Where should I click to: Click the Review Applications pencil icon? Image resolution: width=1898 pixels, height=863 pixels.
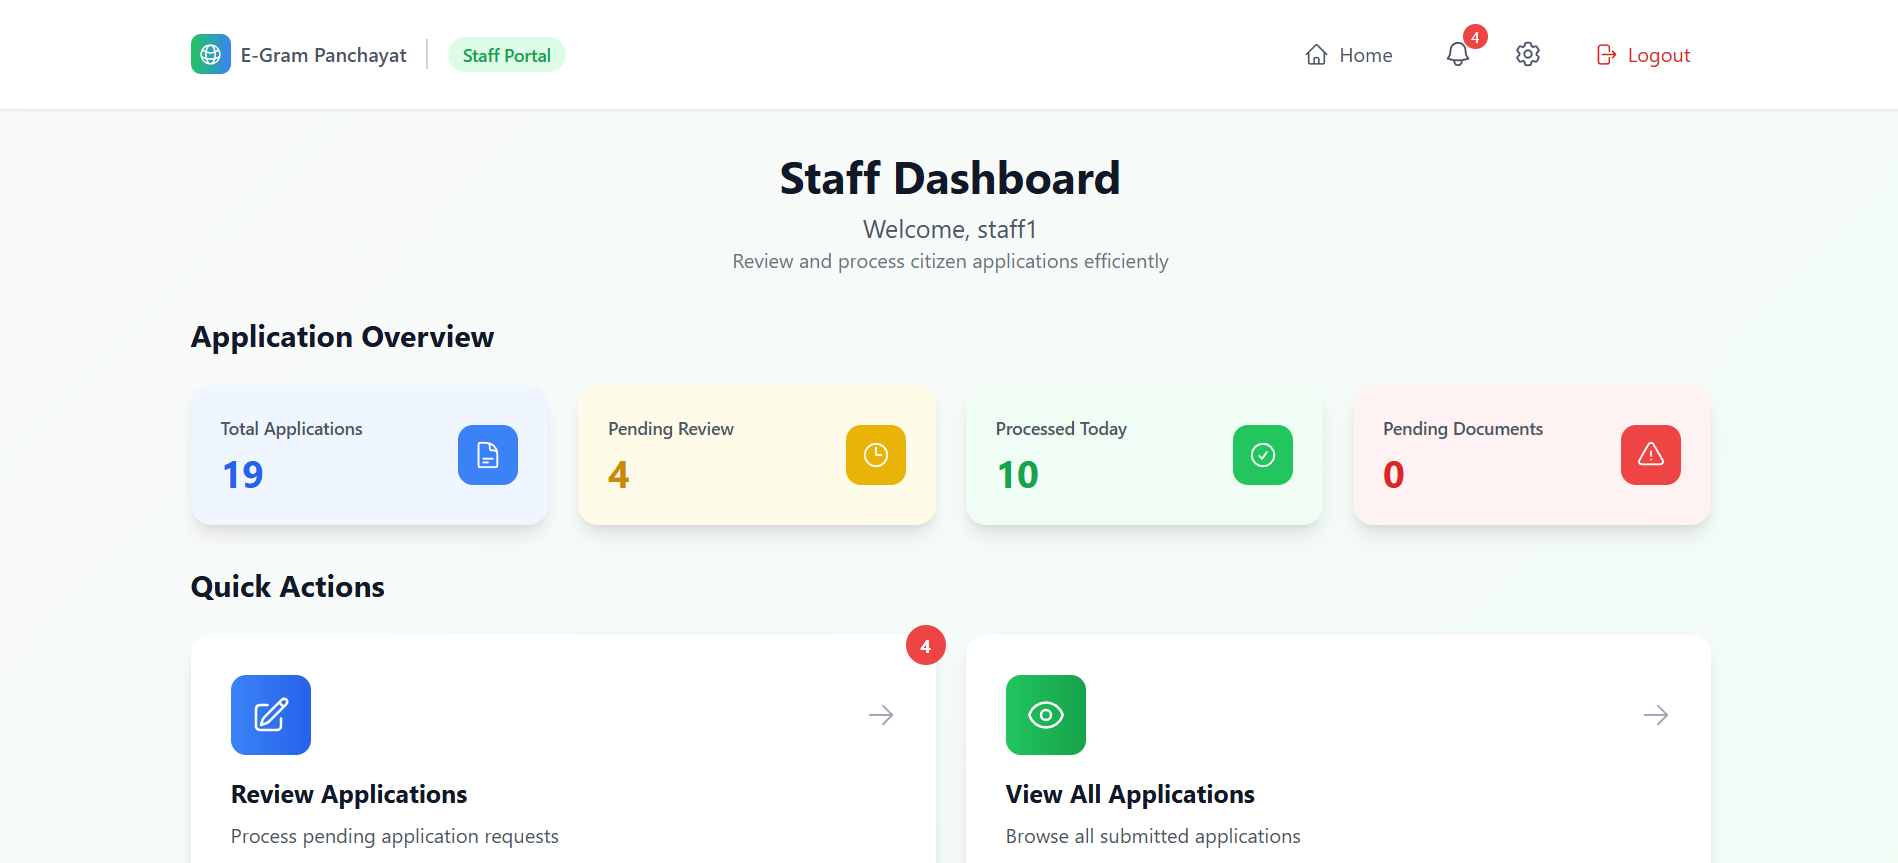271,715
